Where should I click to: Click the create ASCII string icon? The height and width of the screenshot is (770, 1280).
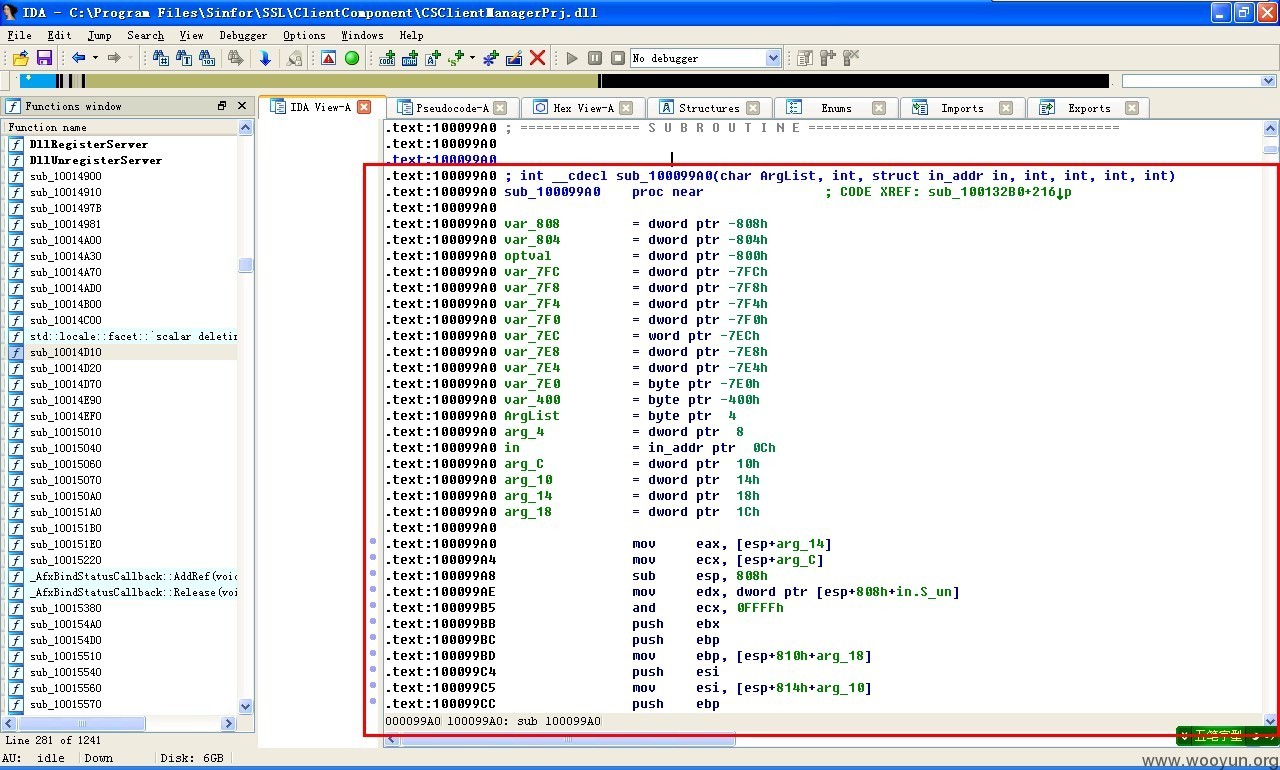pos(433,58)
